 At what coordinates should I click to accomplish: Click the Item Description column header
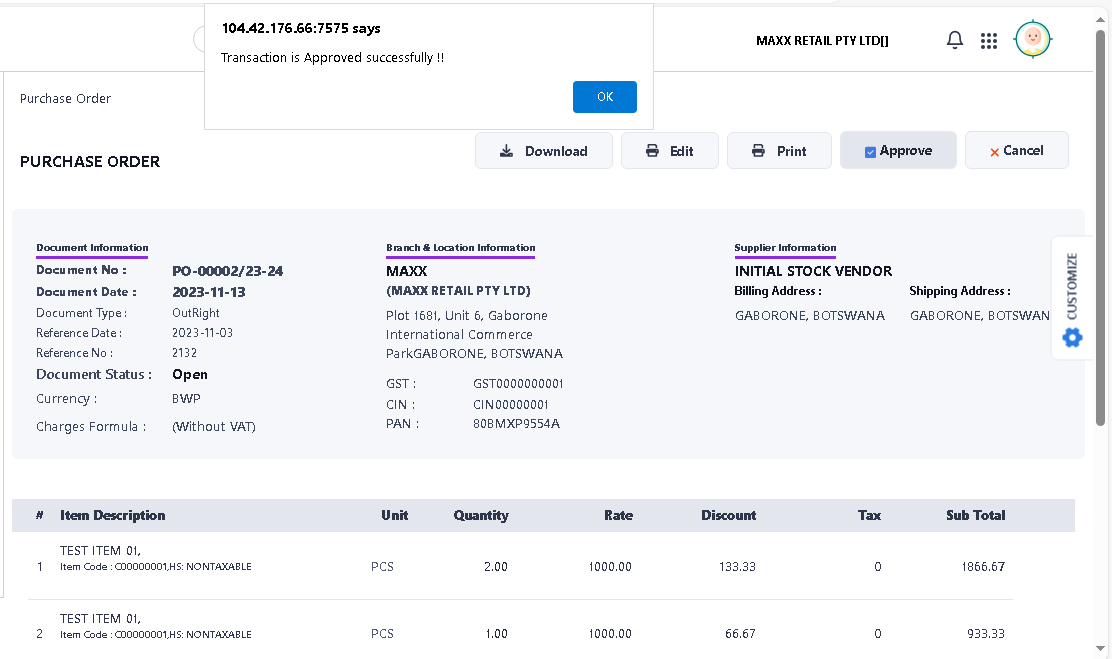(112, 516)
